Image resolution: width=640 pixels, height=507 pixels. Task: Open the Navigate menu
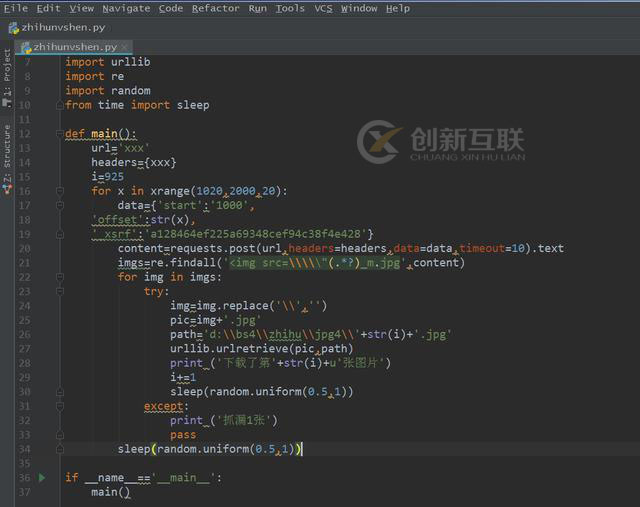click(x=126, y=9)
